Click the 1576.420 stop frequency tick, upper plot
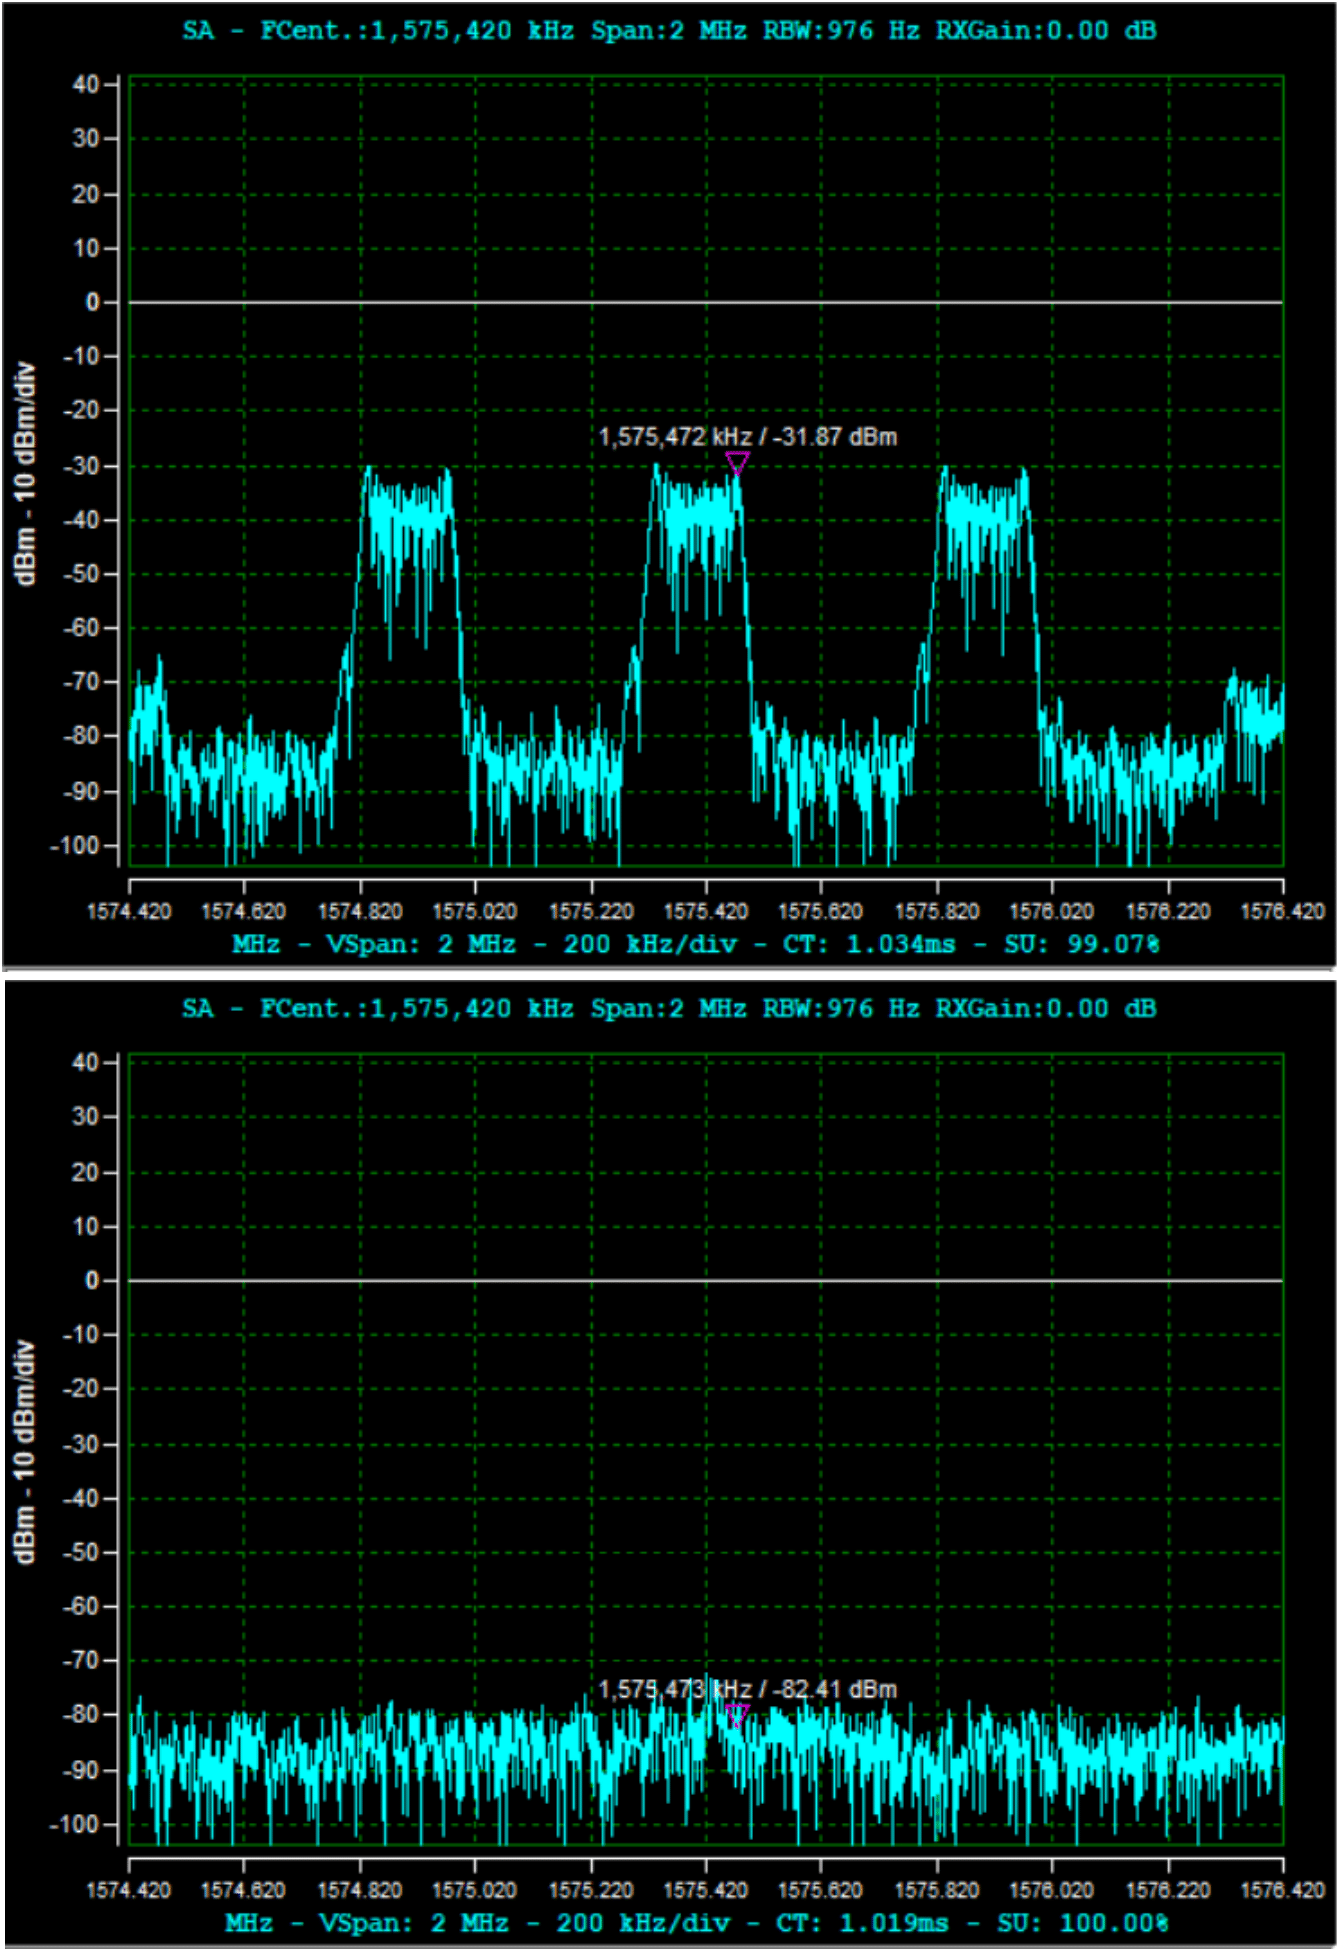 [1283, 911]
